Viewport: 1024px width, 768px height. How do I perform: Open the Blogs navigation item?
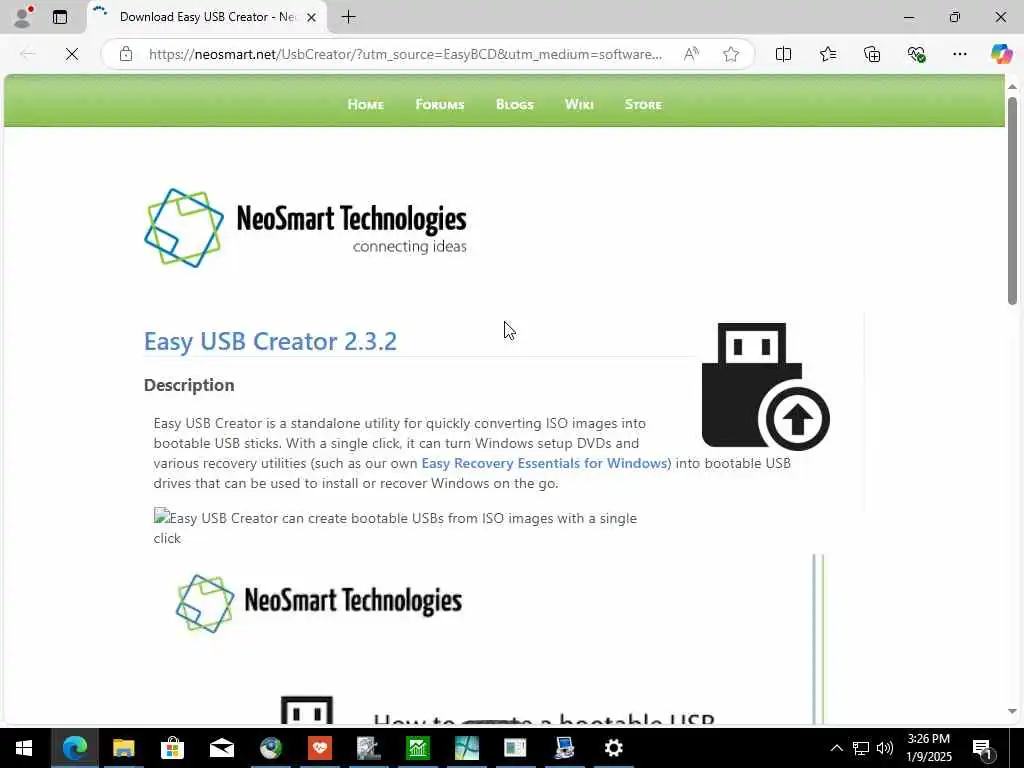point(515,104)
